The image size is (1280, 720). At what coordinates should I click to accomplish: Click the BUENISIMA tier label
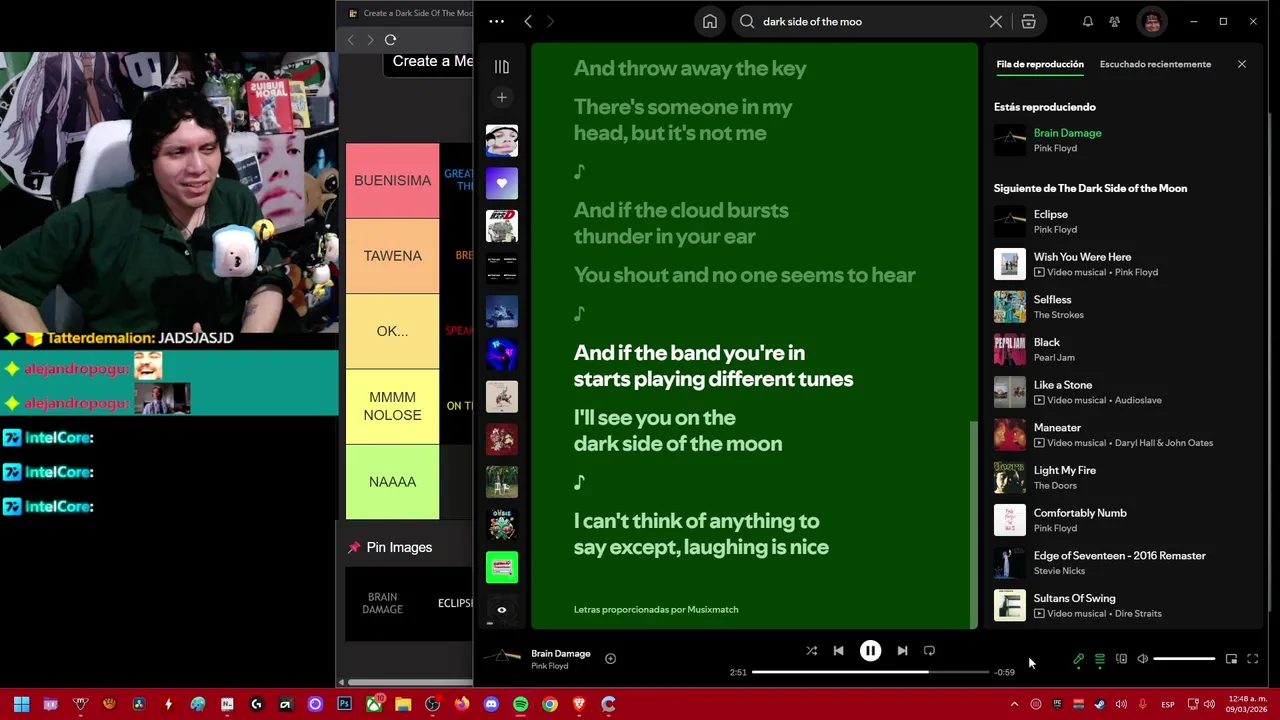392,180
